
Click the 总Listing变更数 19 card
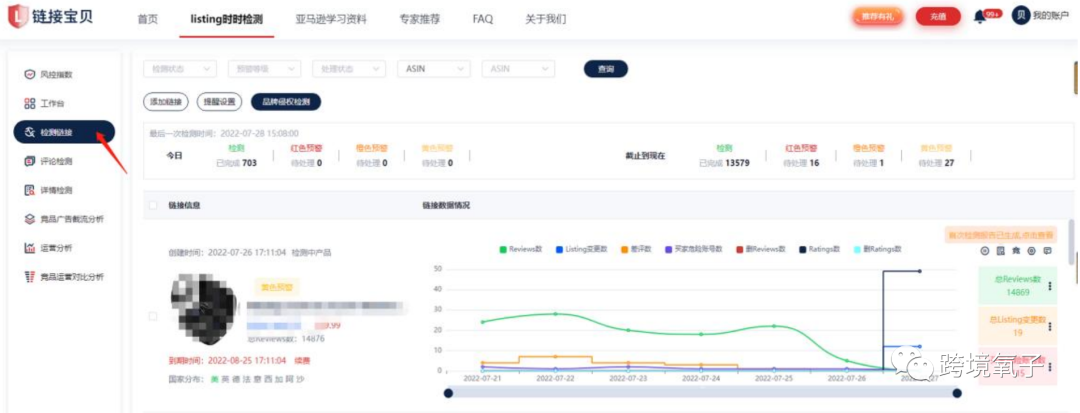1018,324
